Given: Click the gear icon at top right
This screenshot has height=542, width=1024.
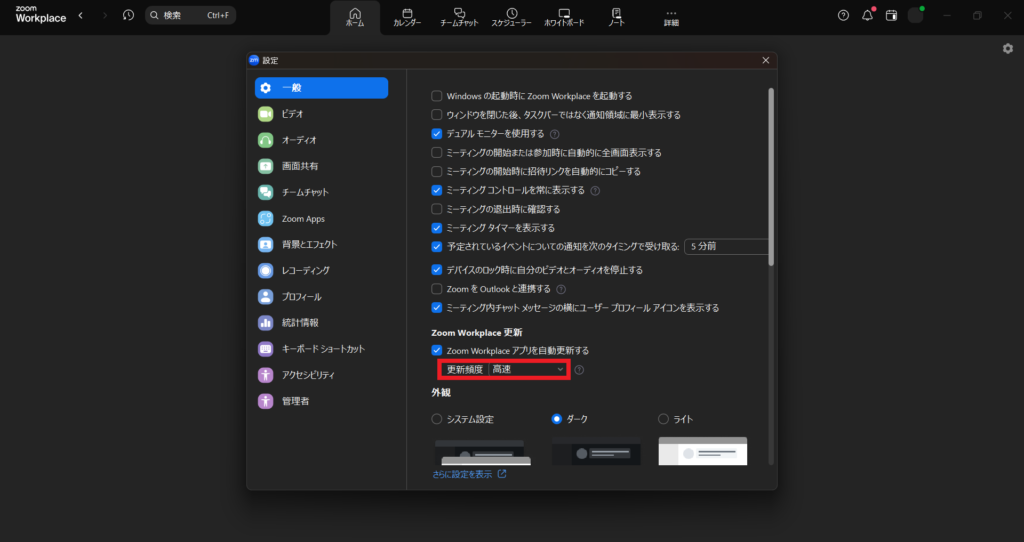Looking at the screenshot, I should [x=1007, y=48].
